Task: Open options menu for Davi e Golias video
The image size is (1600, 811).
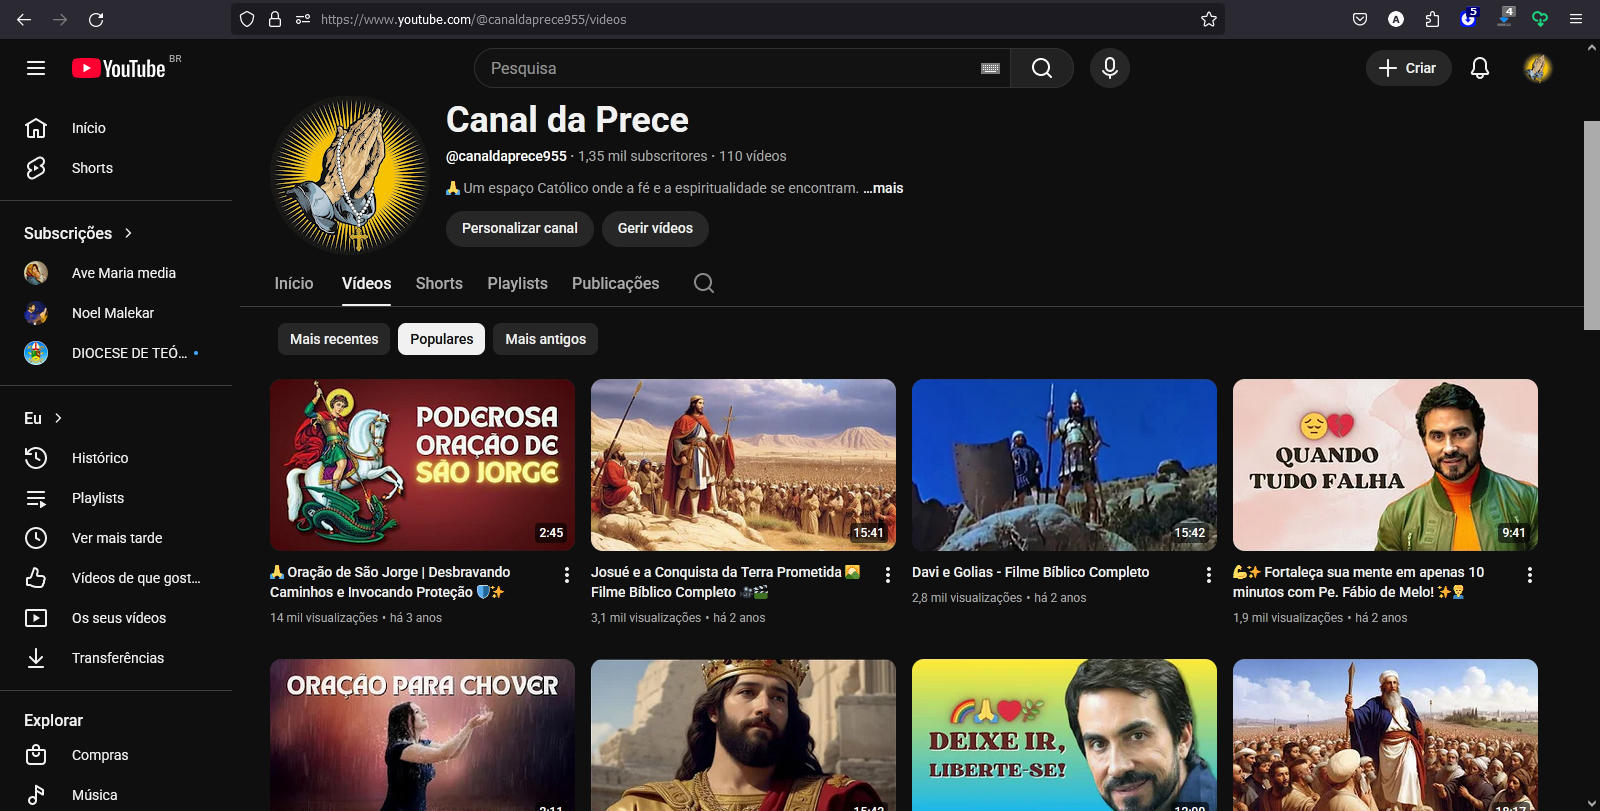Action: pyautogui.click(x=1208, y=575)
